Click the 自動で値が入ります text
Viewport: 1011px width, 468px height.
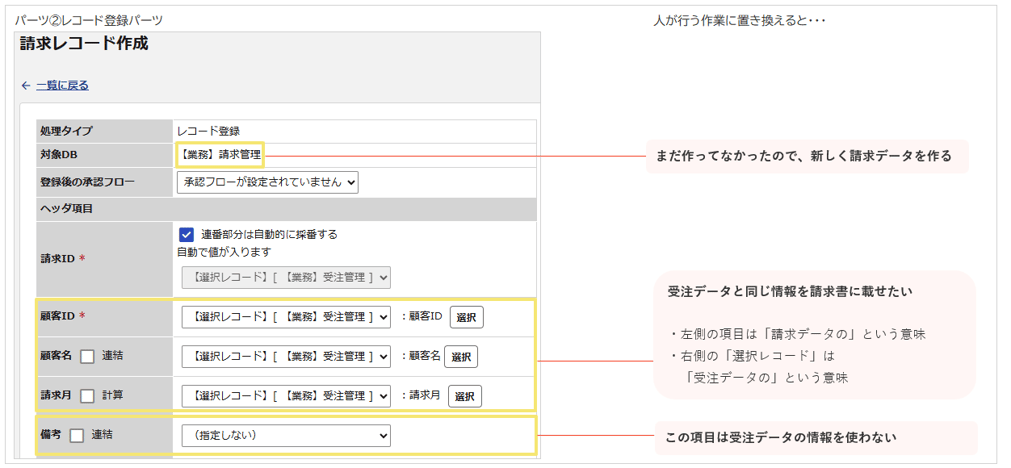(224, 252)
